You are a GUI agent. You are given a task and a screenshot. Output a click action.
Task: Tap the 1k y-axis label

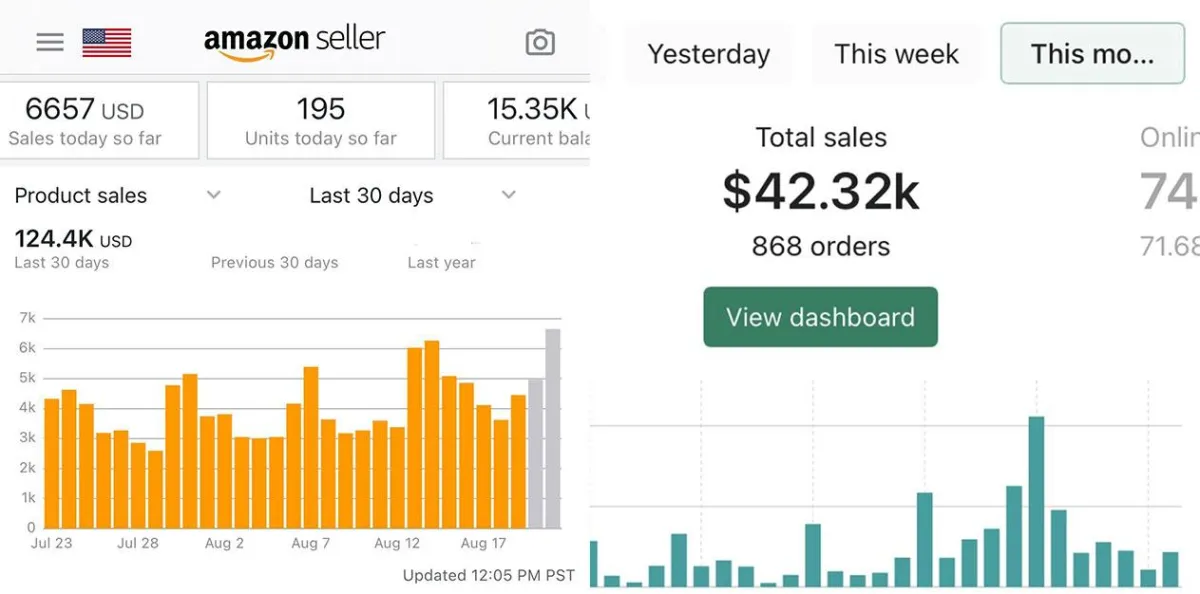point(27,497)
